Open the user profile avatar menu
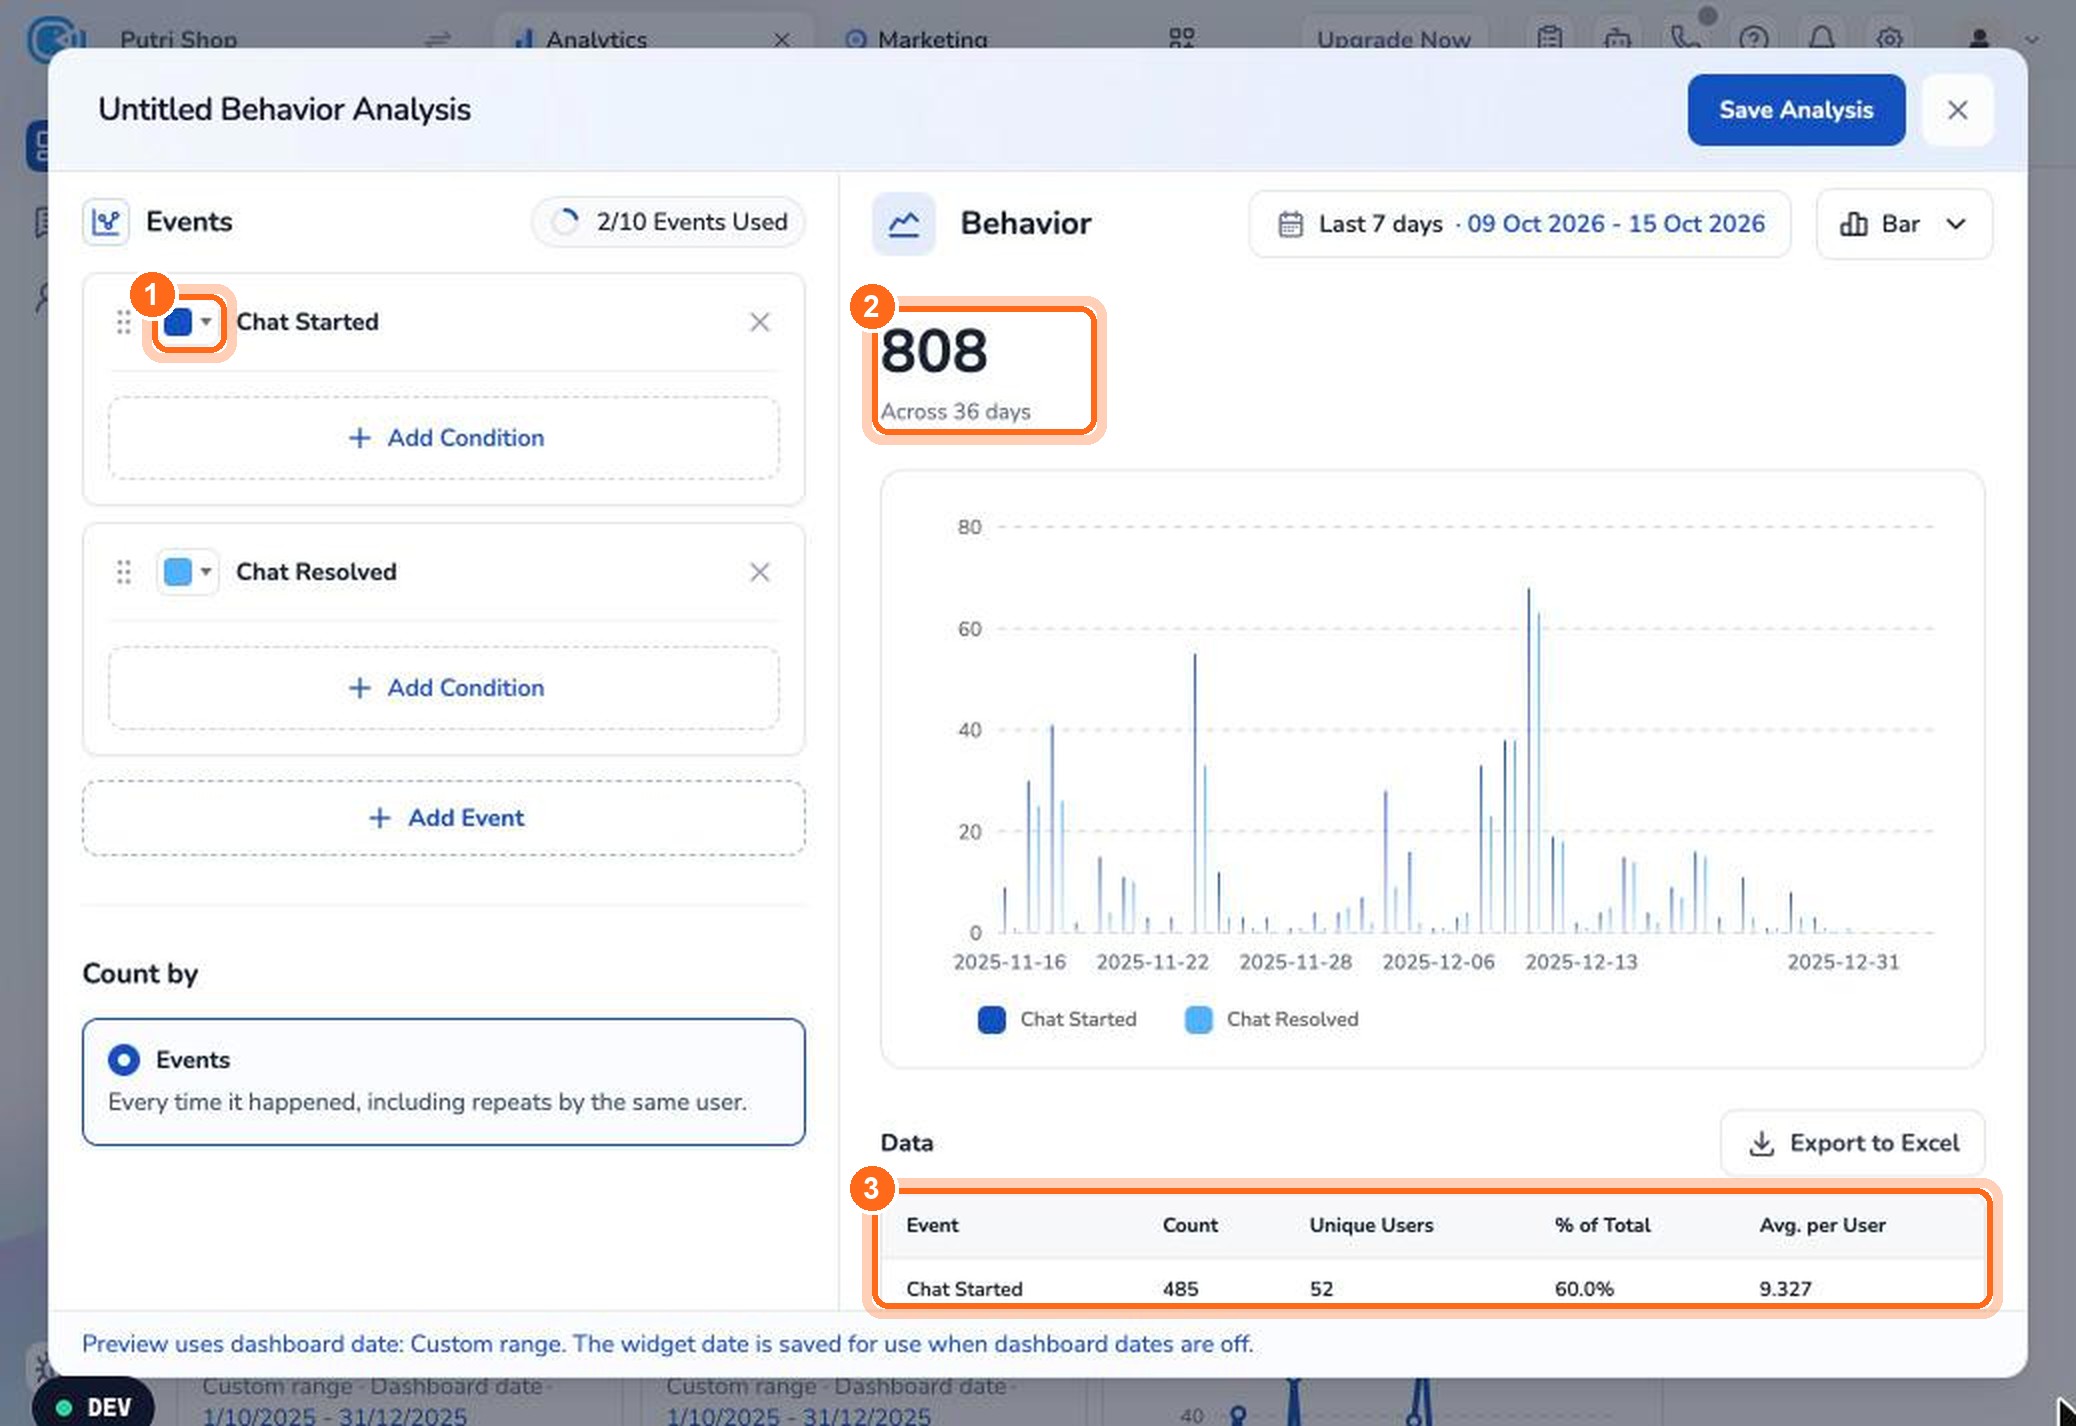 pyautogui.click(x=1979, y=40)
